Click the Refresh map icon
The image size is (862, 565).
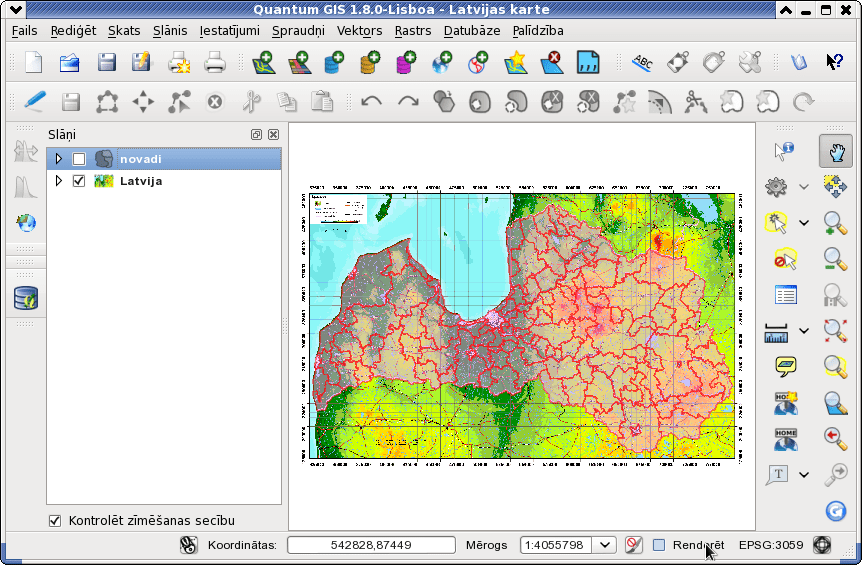point(836,511)
